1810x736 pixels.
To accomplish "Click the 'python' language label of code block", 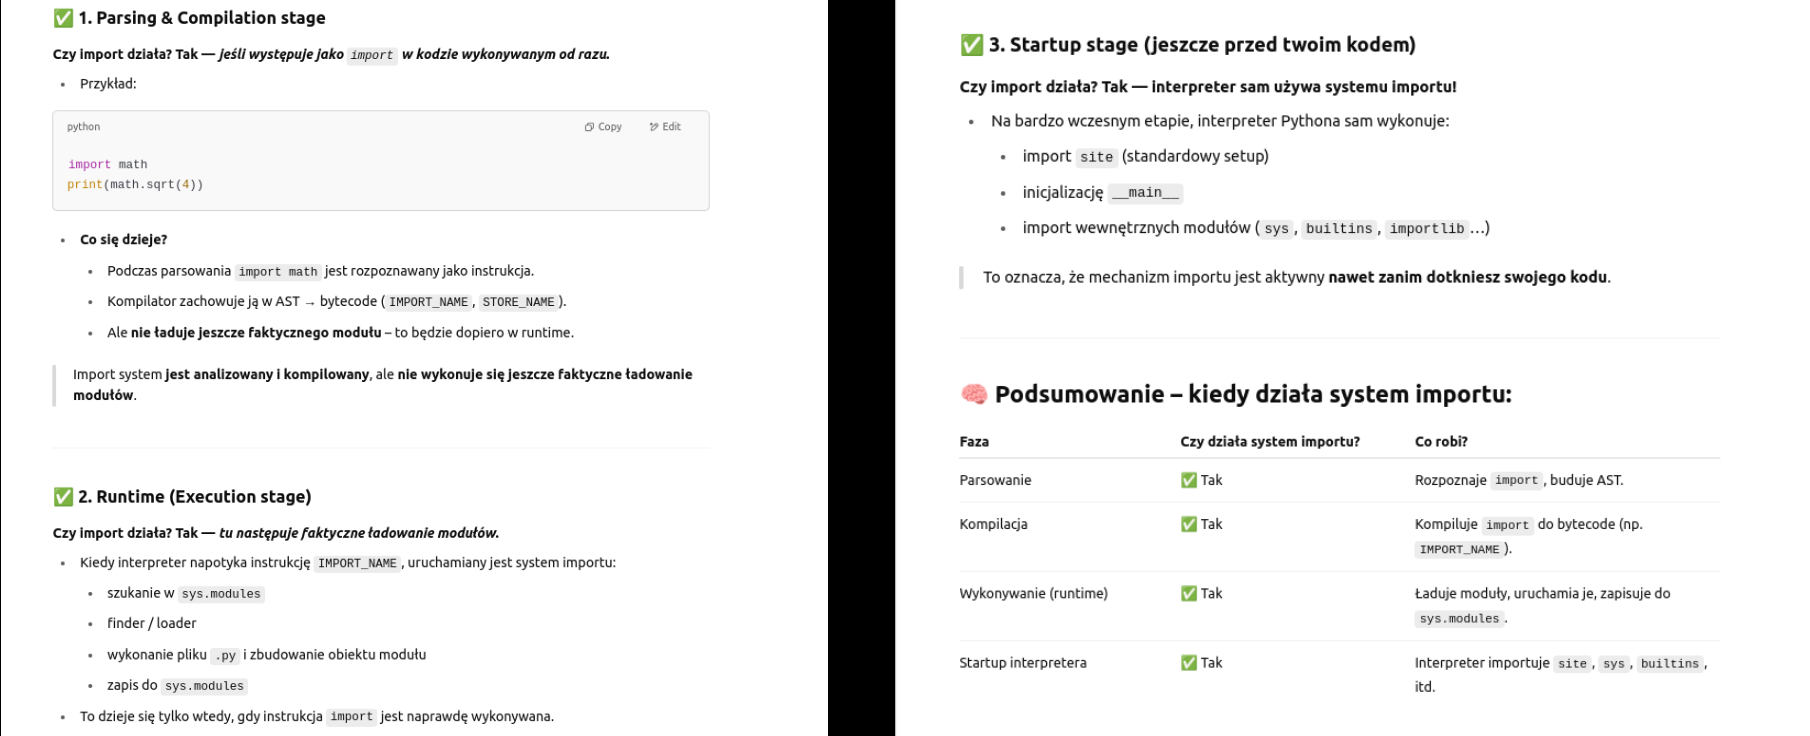I will coord(83,127).
